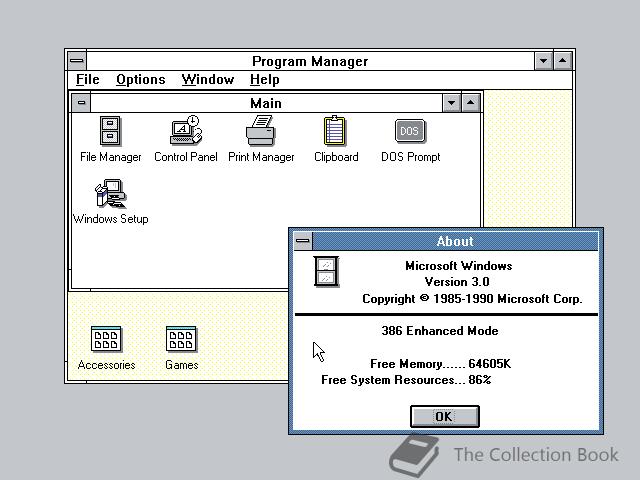This screenshot has width=640, height=480.
Task: Open the Window menu
Action: [208, 80]
